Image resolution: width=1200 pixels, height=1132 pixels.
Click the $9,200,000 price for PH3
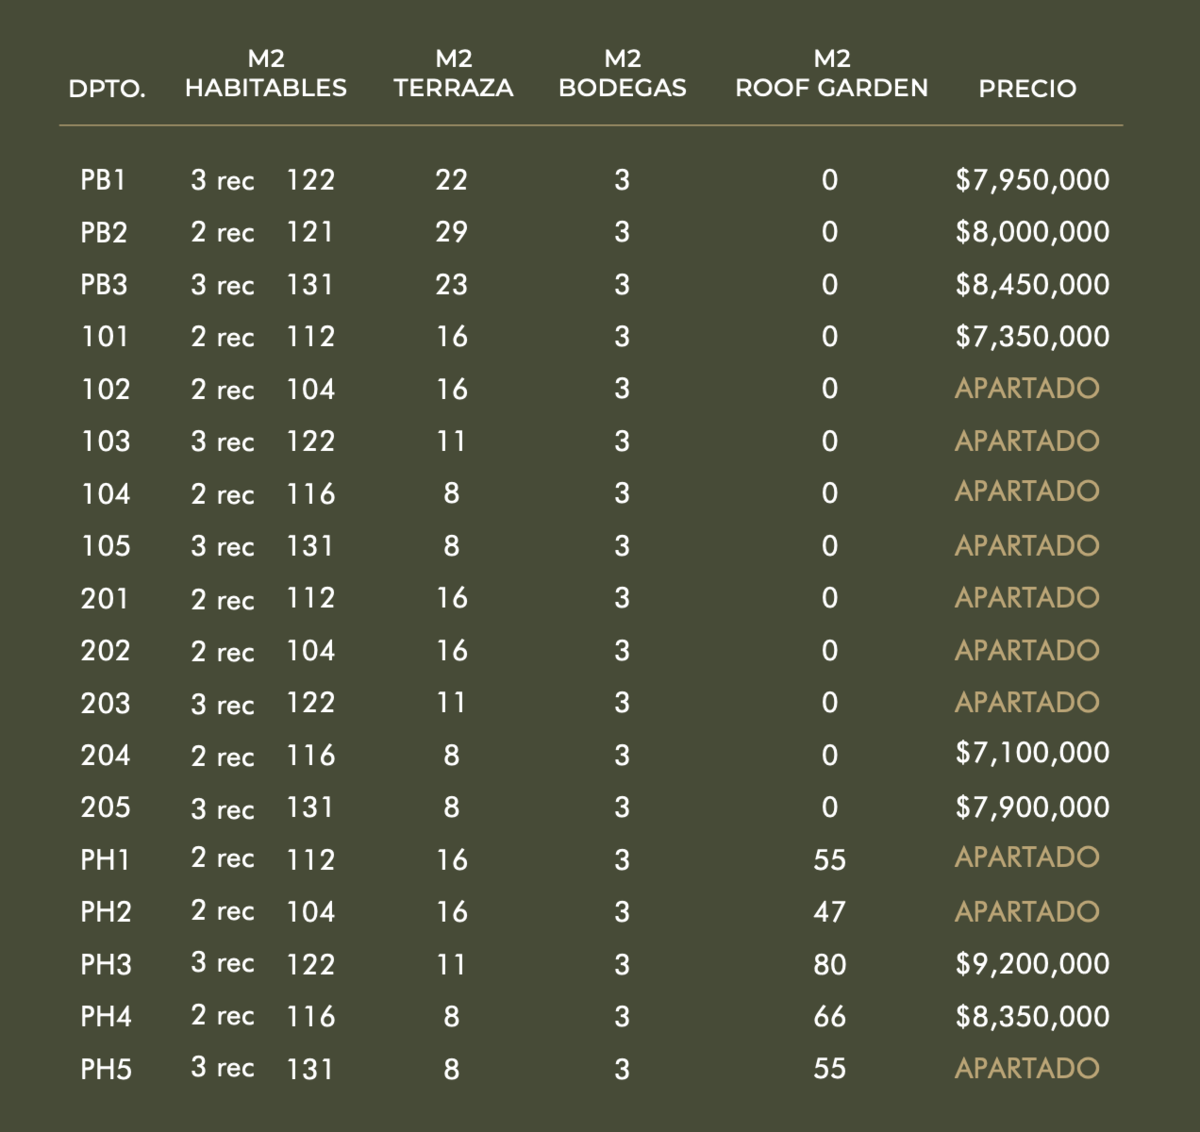click(1032, 964)
